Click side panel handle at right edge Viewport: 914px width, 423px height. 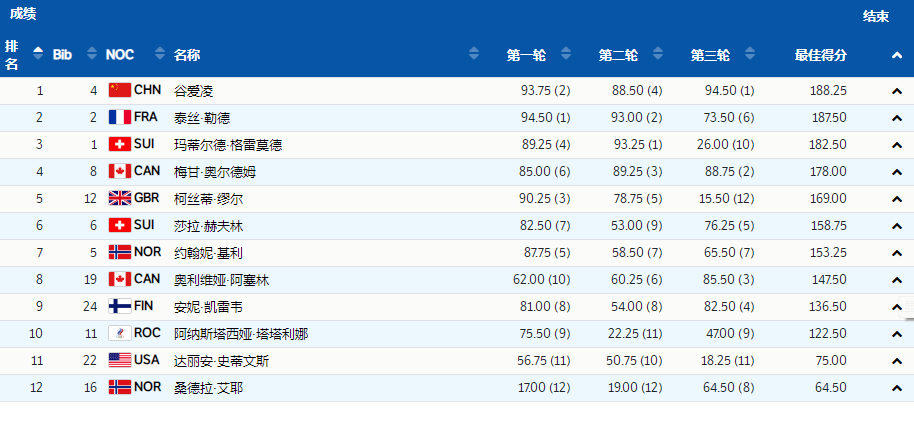[x=908, y=308]
